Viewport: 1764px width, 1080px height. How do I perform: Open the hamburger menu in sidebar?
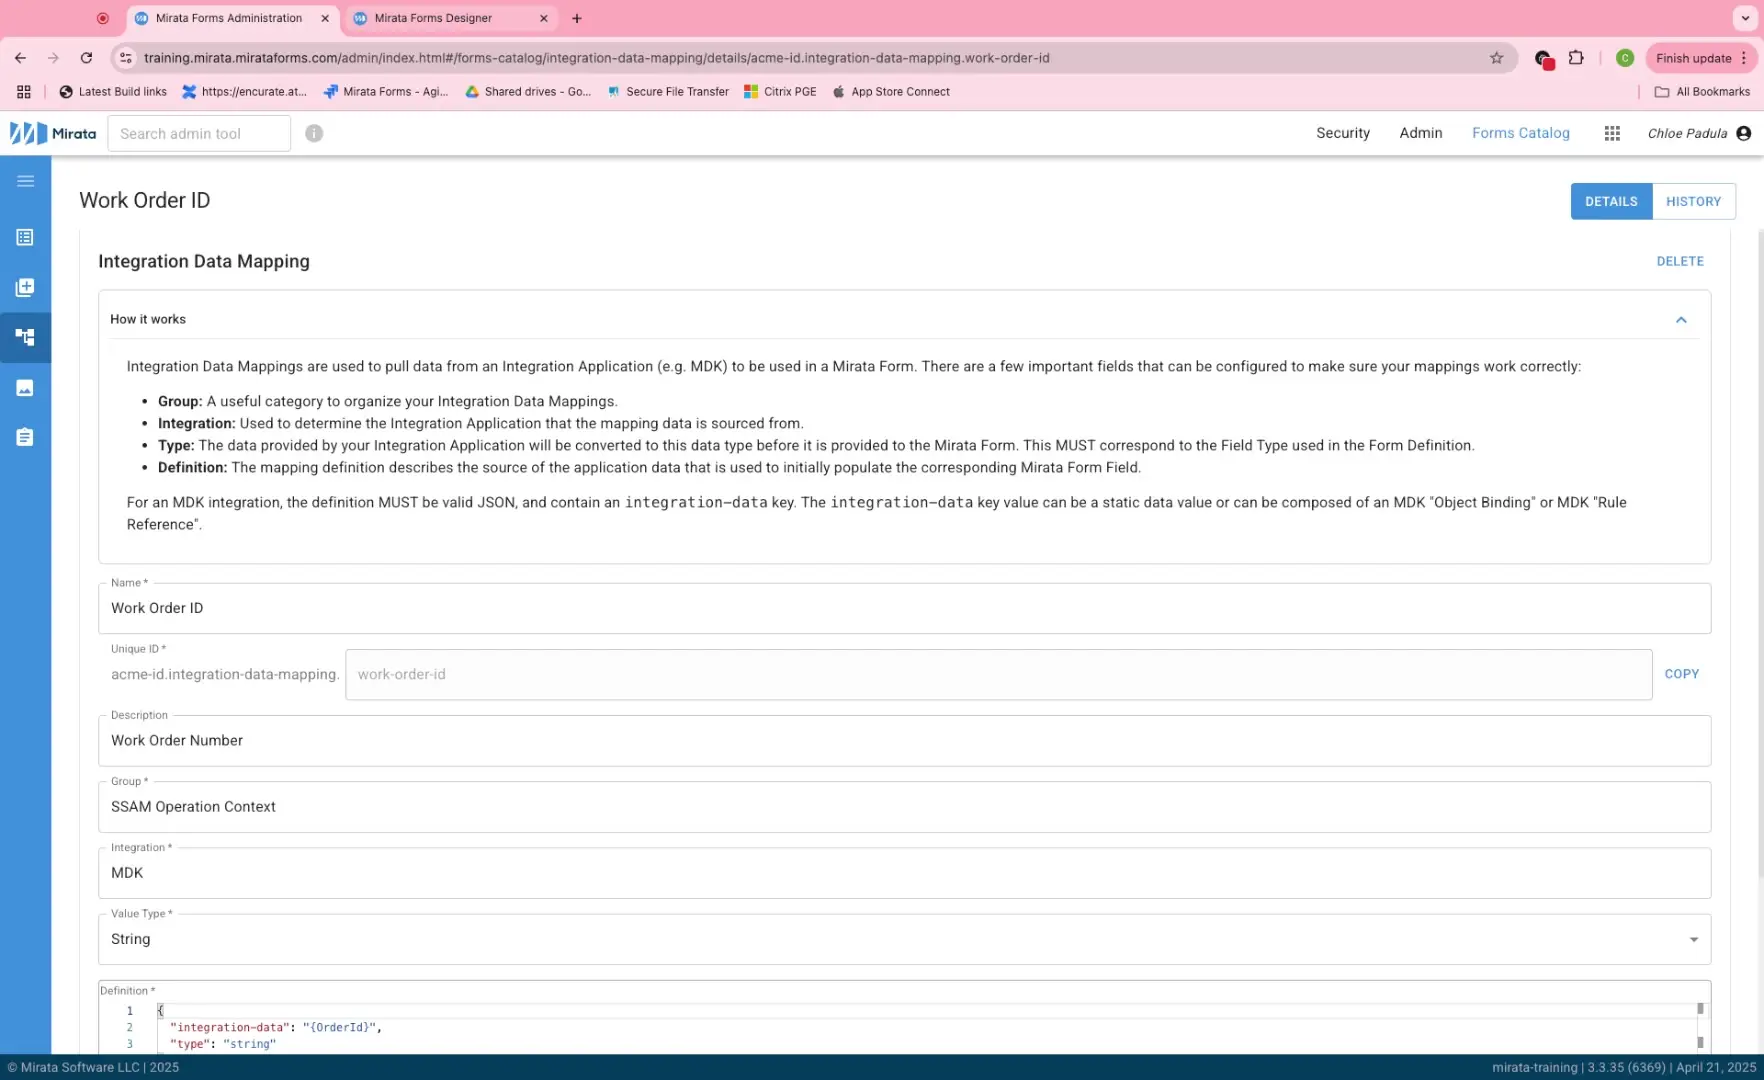25,181
